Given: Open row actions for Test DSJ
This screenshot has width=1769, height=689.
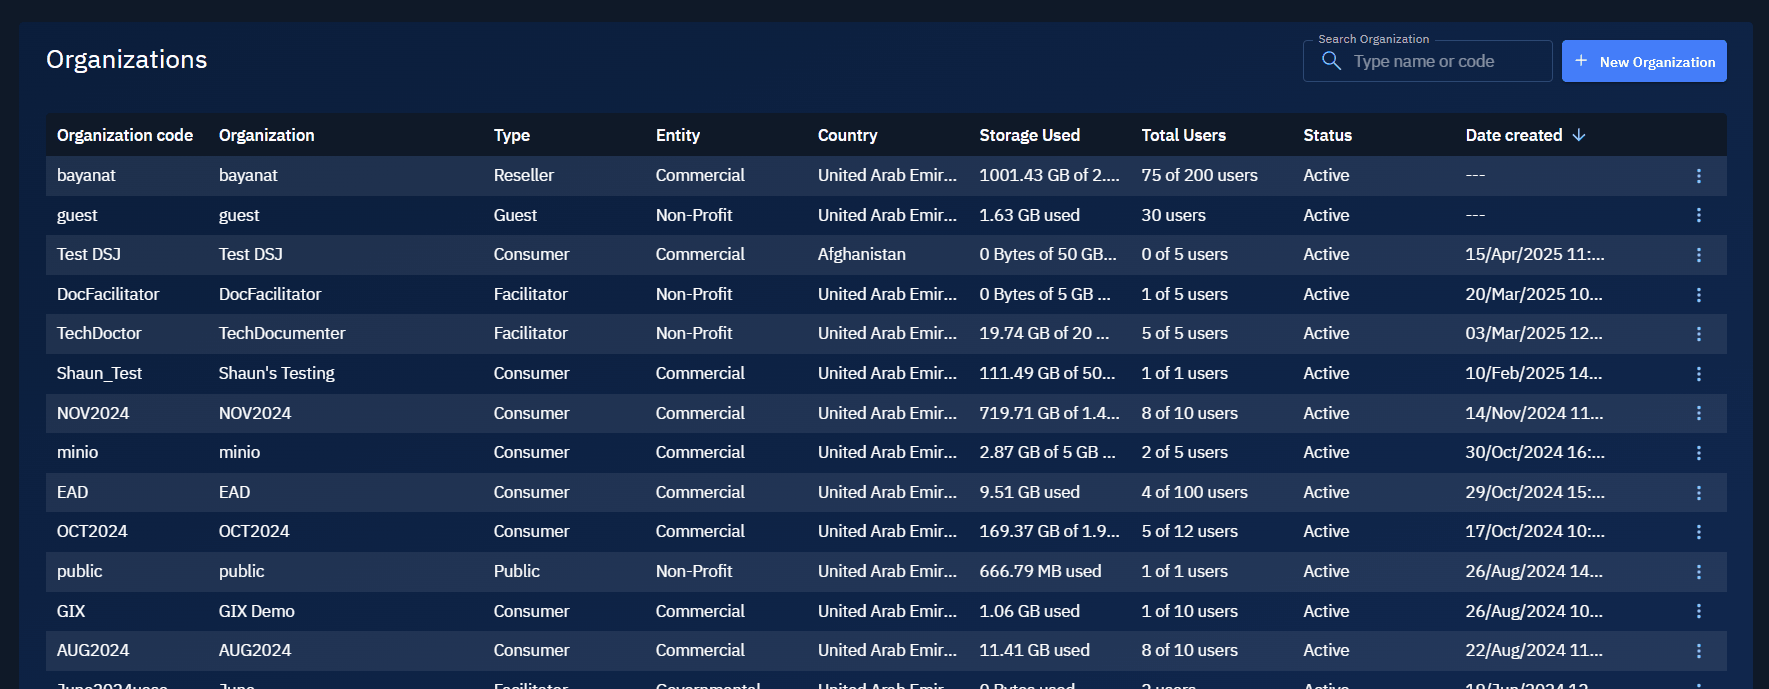Looking at the screenshot, I should (1698, 255).
